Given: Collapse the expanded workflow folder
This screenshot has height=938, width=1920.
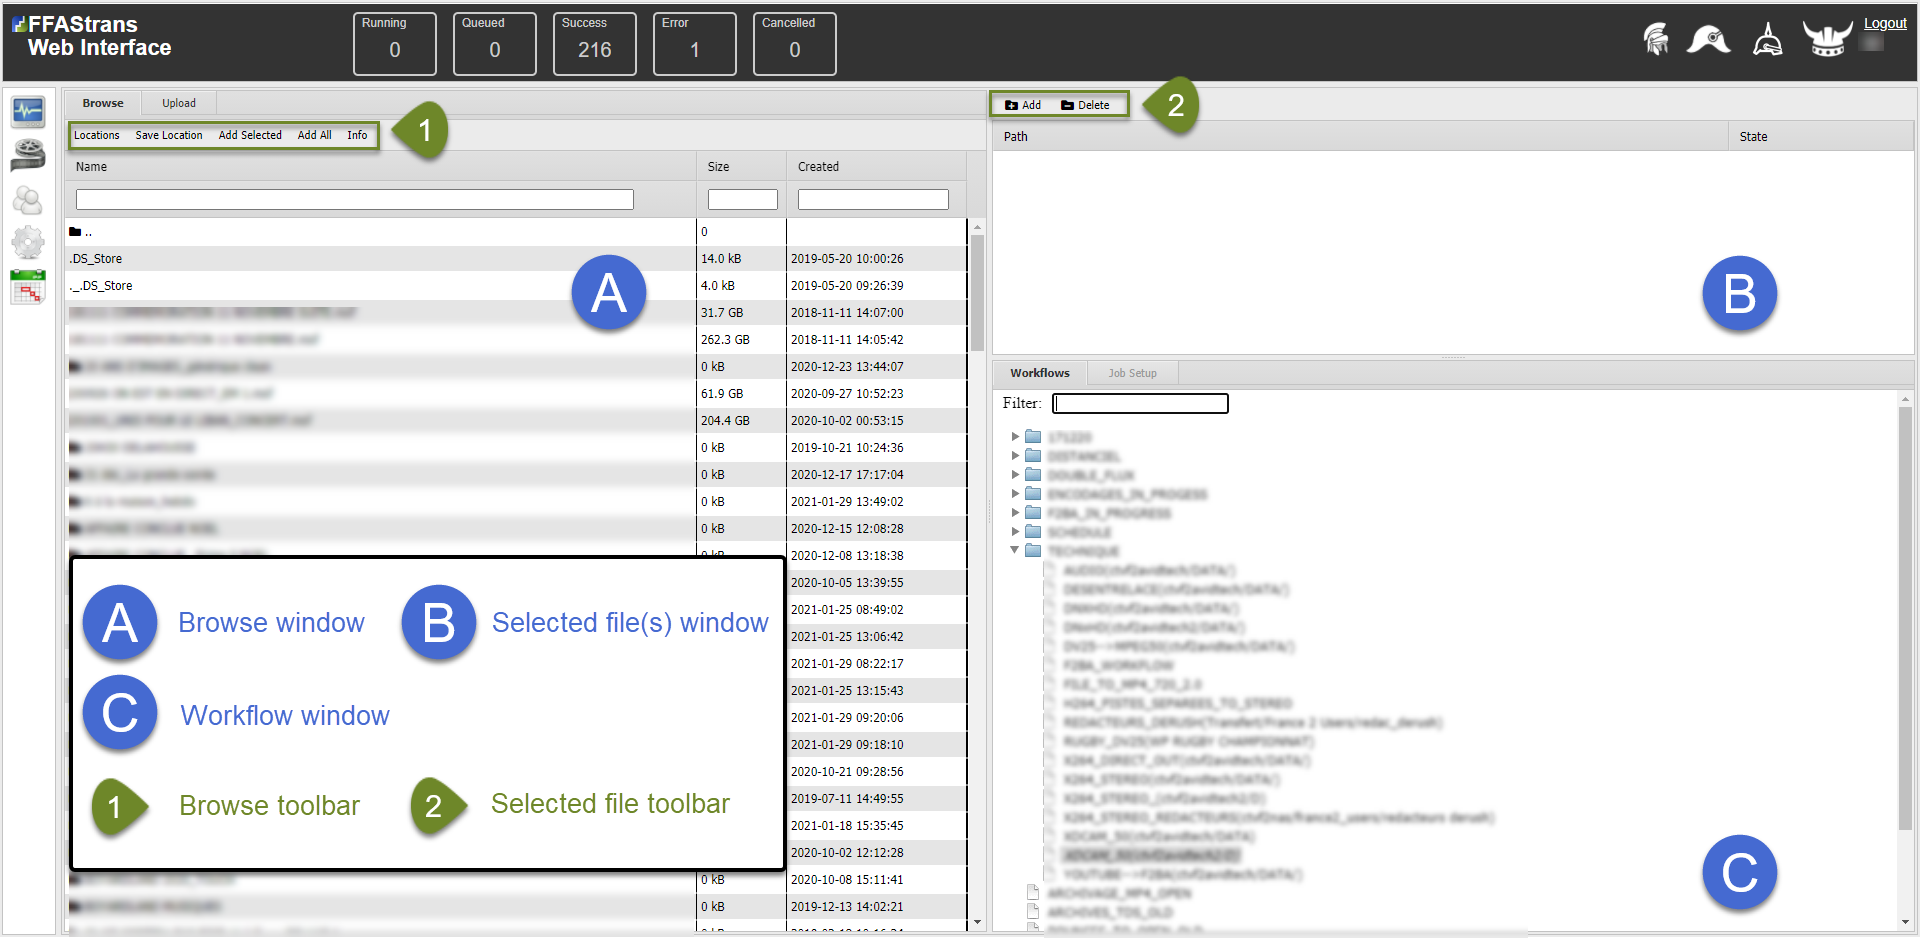Looking at the screenshot, I should click(1015, 550).
